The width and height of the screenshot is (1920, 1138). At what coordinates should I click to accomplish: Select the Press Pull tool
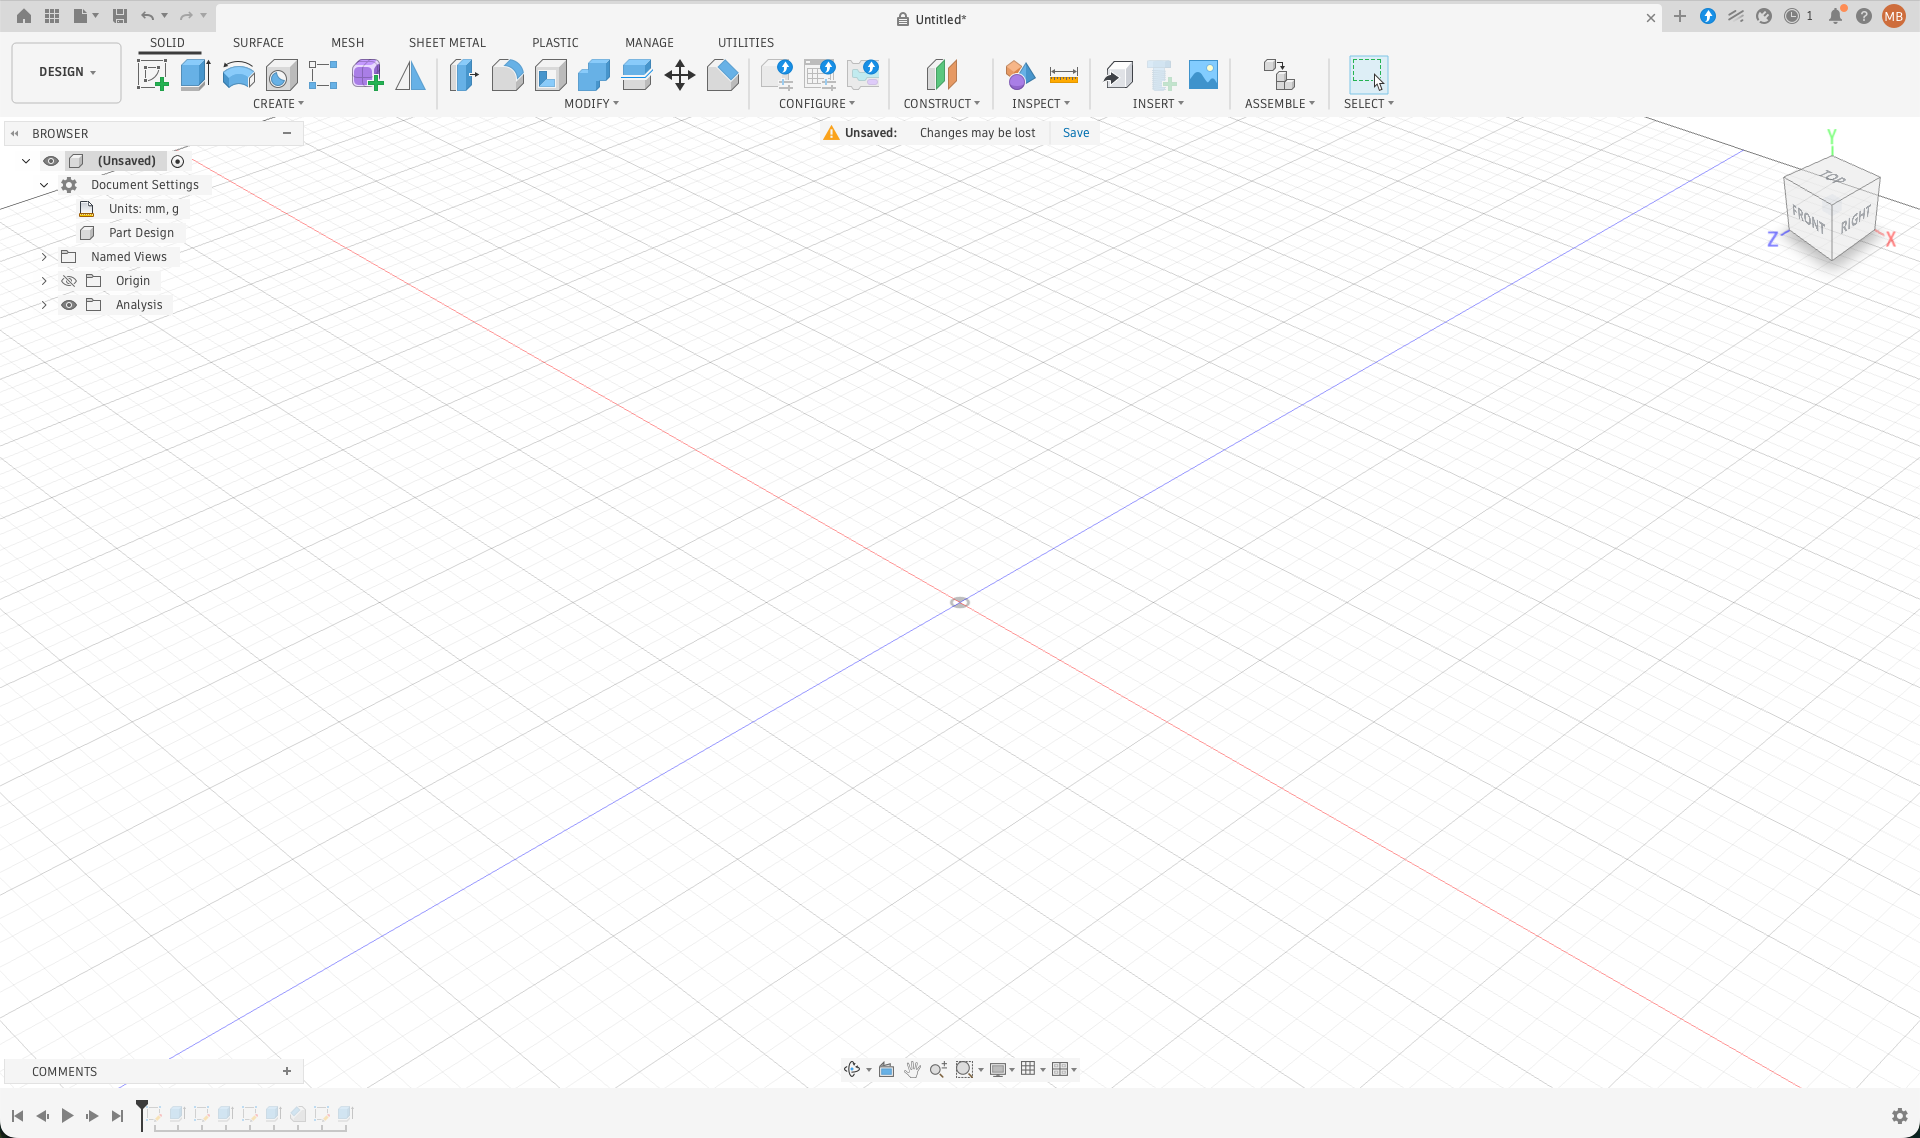(x=464, y=75)
